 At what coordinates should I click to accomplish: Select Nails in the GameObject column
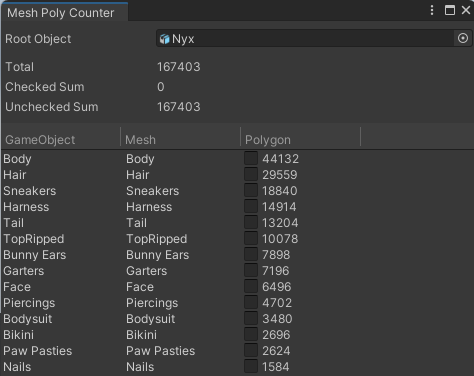[17, 367]
